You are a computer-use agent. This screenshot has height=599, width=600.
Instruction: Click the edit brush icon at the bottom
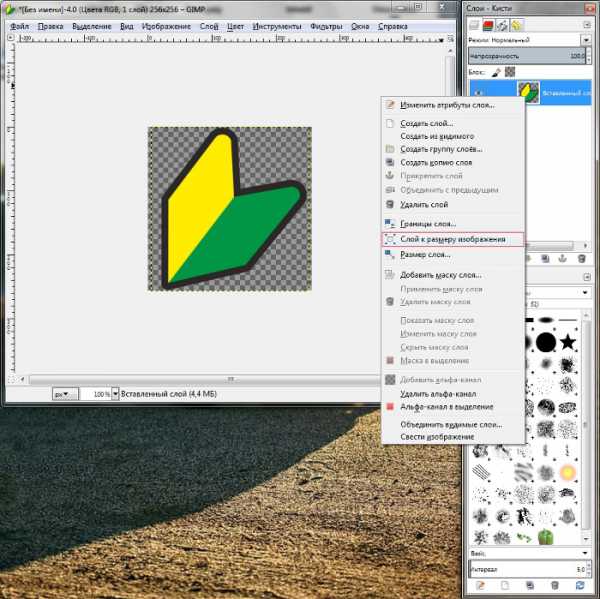[x=480, y=585]
